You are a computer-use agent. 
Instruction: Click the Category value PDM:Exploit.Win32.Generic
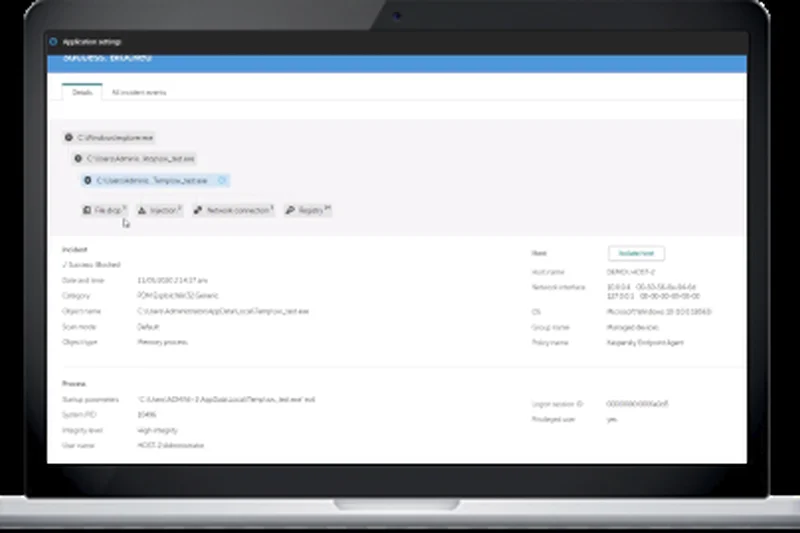pos(178,296)
